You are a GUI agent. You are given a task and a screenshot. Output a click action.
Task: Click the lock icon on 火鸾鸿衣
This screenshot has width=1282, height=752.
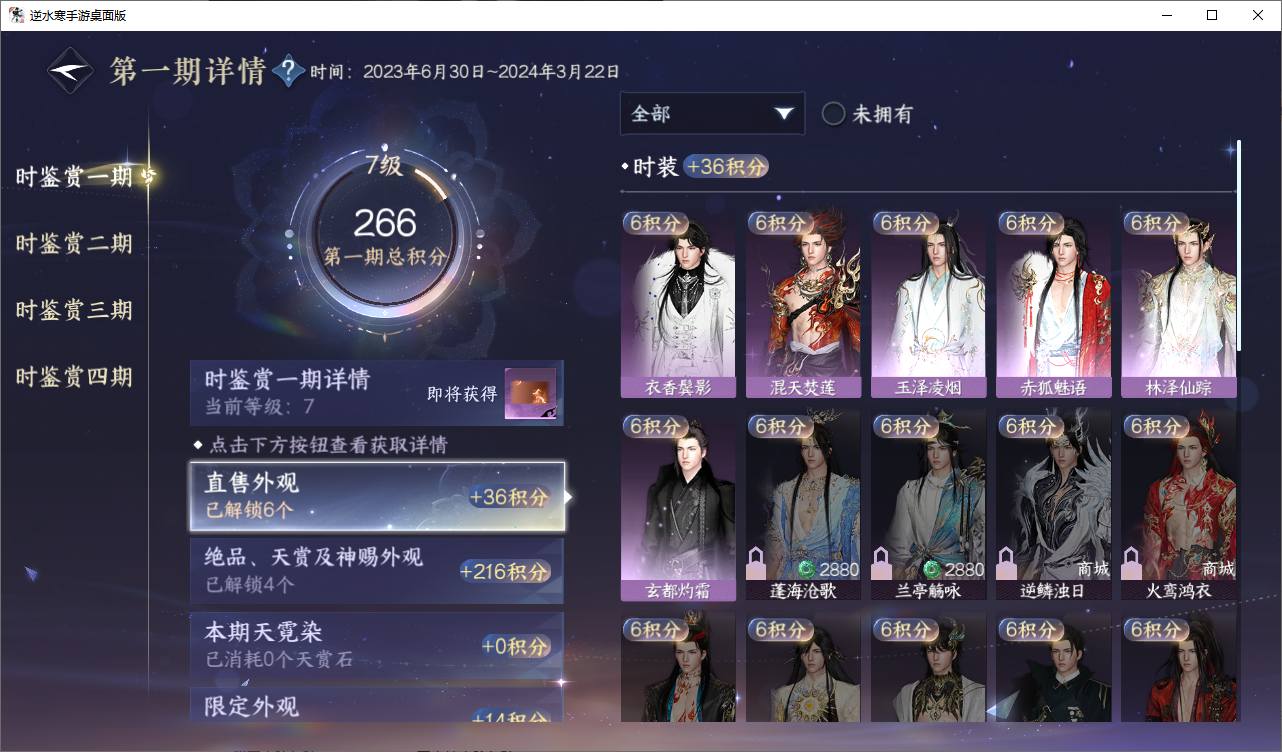1131,563
